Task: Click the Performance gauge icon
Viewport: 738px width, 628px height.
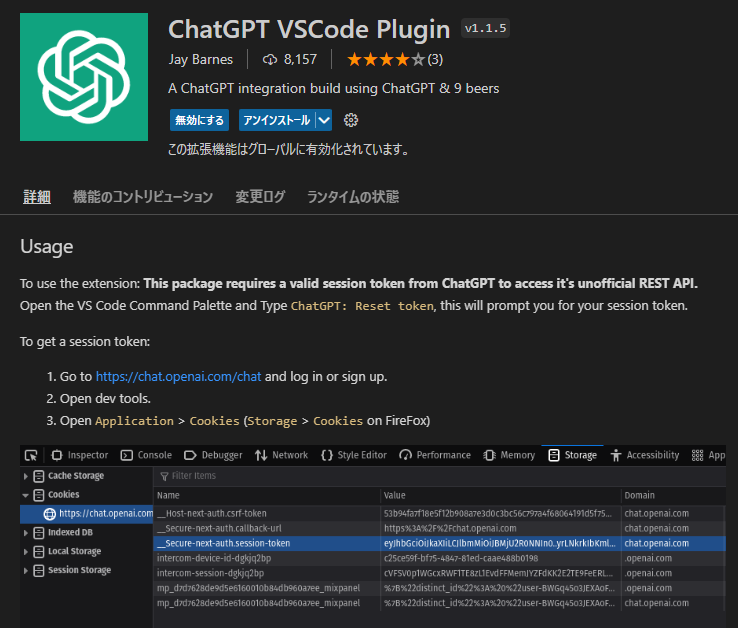Action: tap(405, 455)
